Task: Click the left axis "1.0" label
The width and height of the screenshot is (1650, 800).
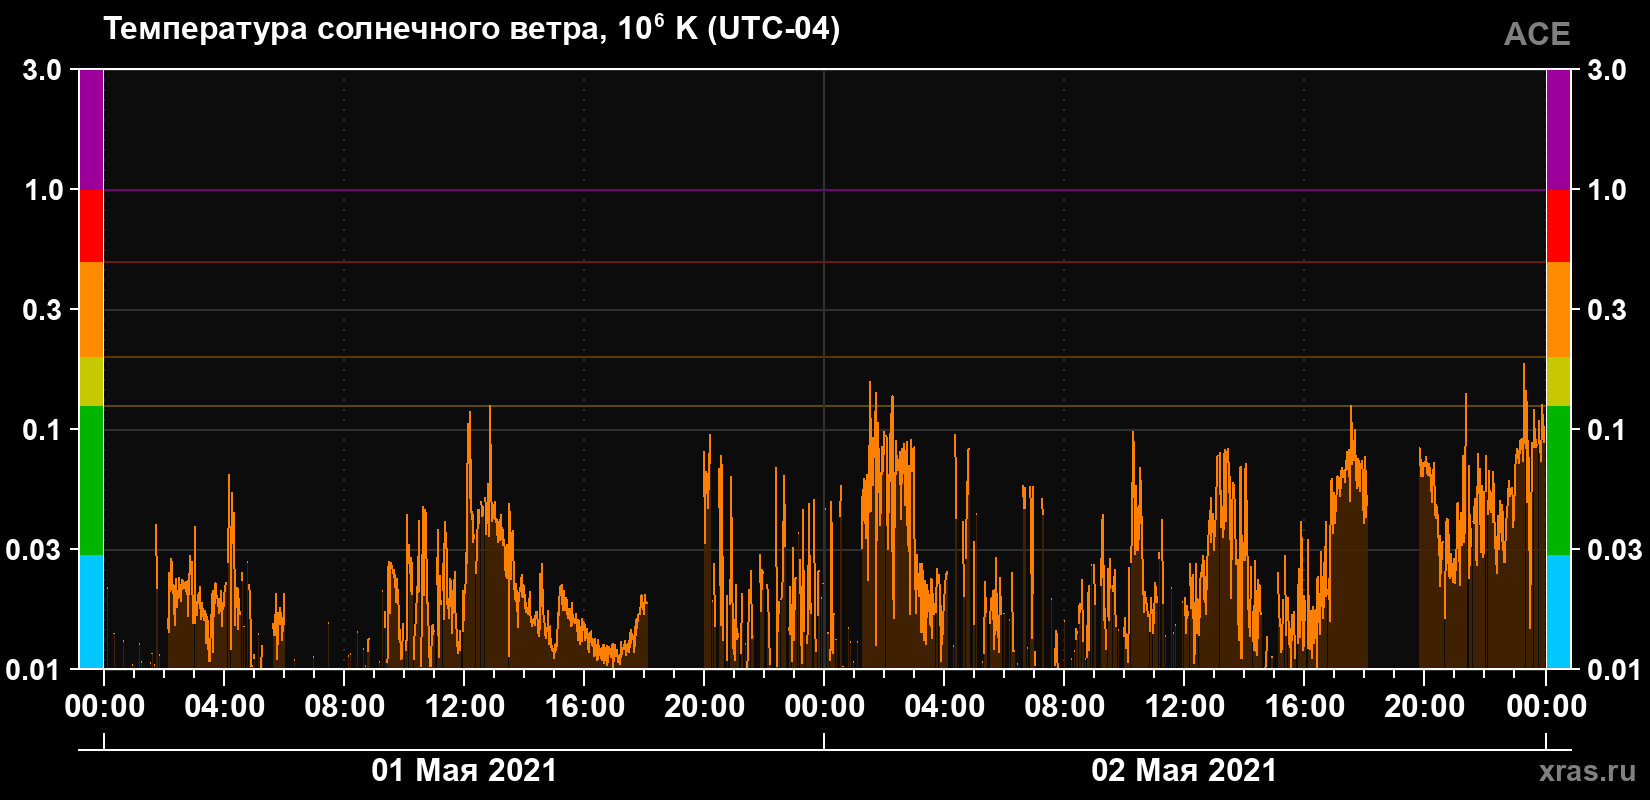Action: click(x=42, y=190)
